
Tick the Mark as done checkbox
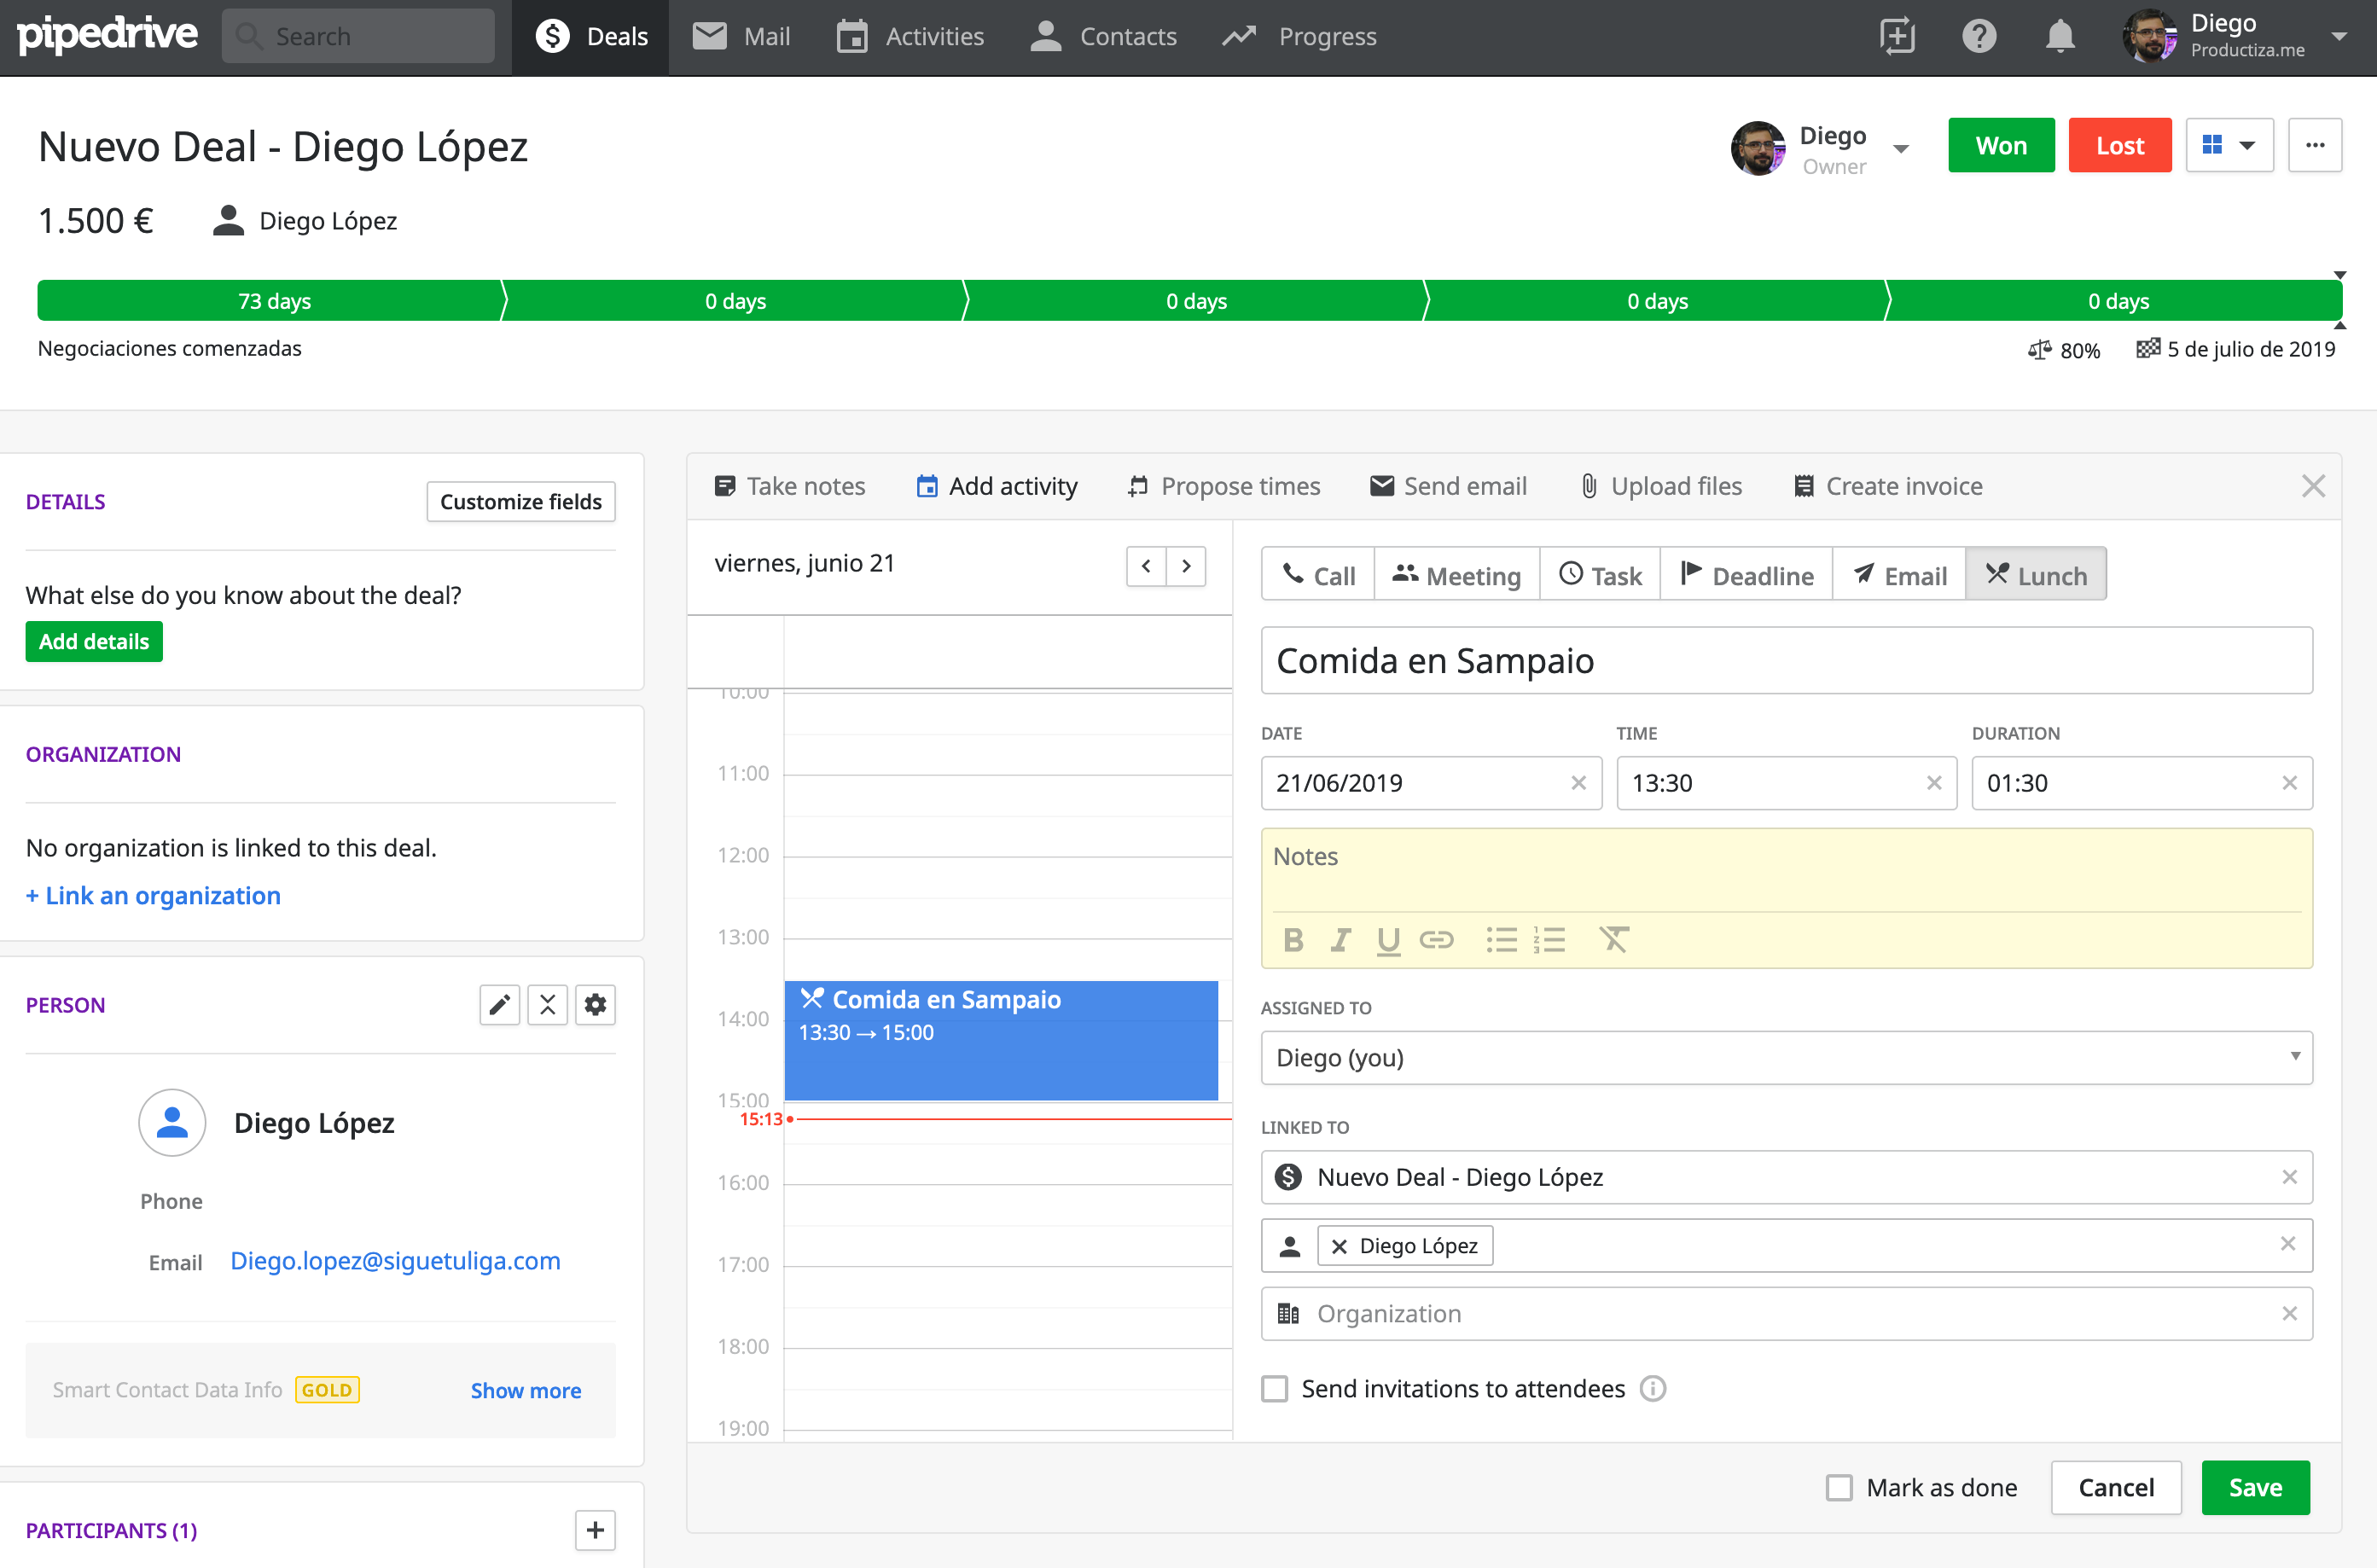pyautogui.click(x=1839, y=1488)
